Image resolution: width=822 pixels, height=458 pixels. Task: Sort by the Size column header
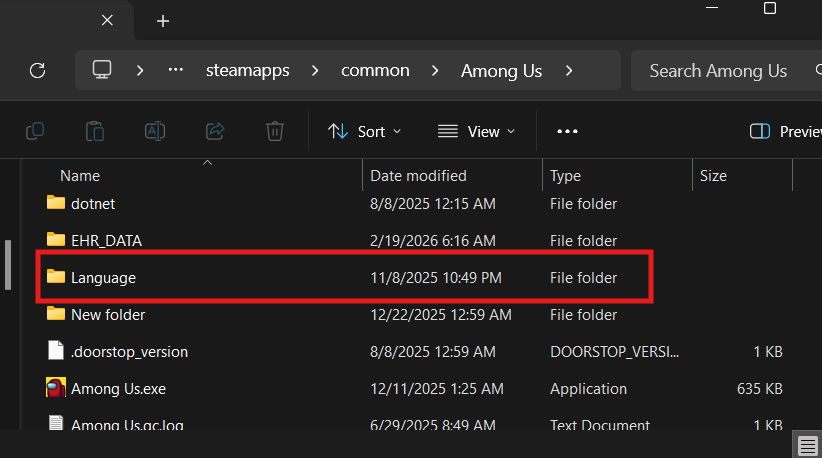click(x=713, y=176)
